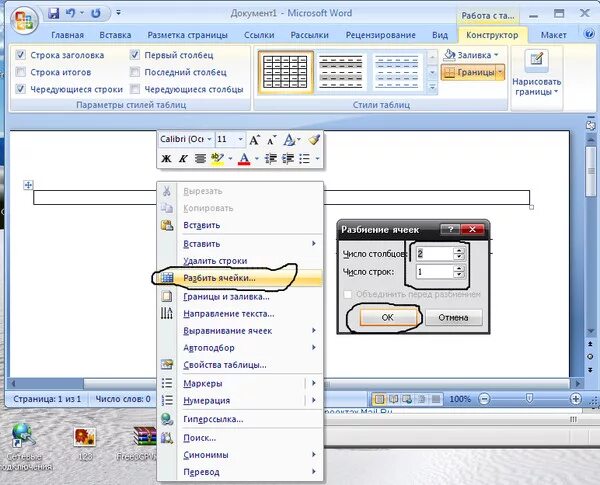Apply red font color
Image resolution: width=600 pixels, height=485 pixels.
244,158
